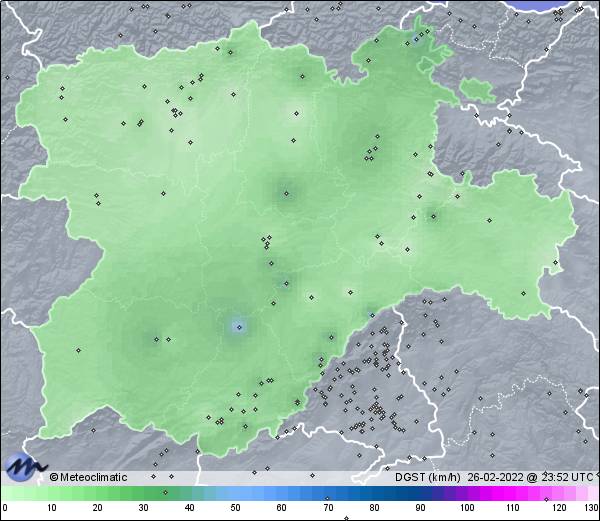Click the scale value 50 label

pos(235,508)
